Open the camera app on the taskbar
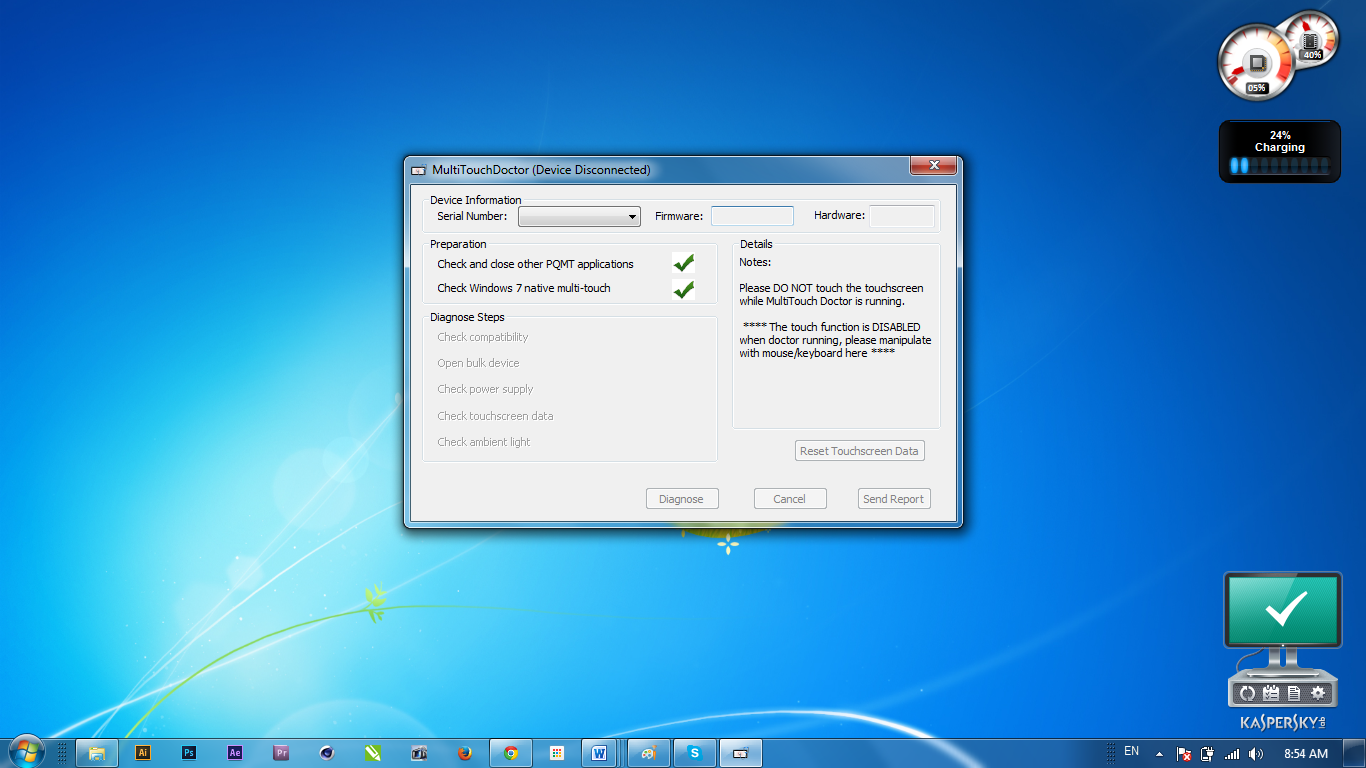This screenshot has width=1366, height=768. tap(419, 753)
